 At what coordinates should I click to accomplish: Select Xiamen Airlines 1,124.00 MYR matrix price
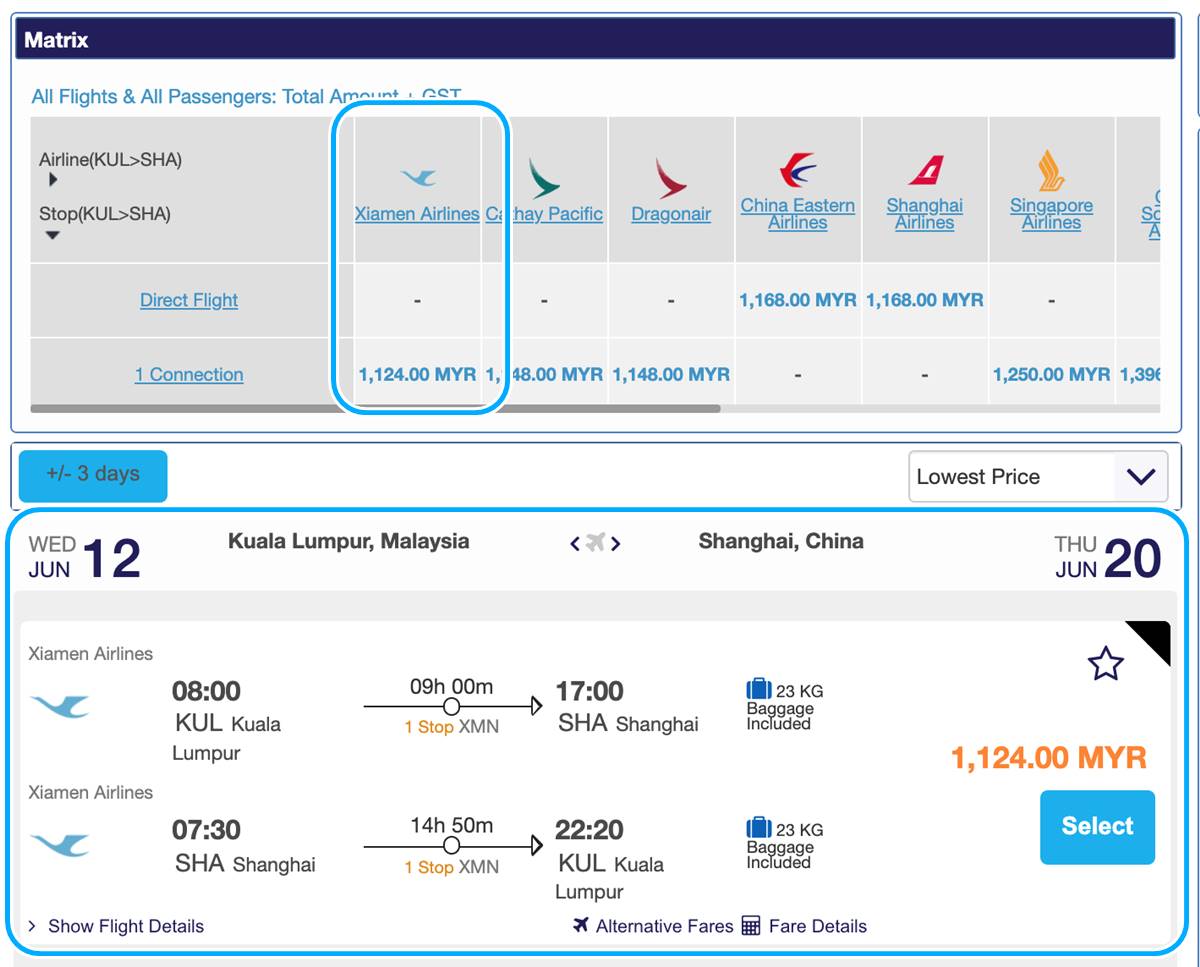pos(417,375)
